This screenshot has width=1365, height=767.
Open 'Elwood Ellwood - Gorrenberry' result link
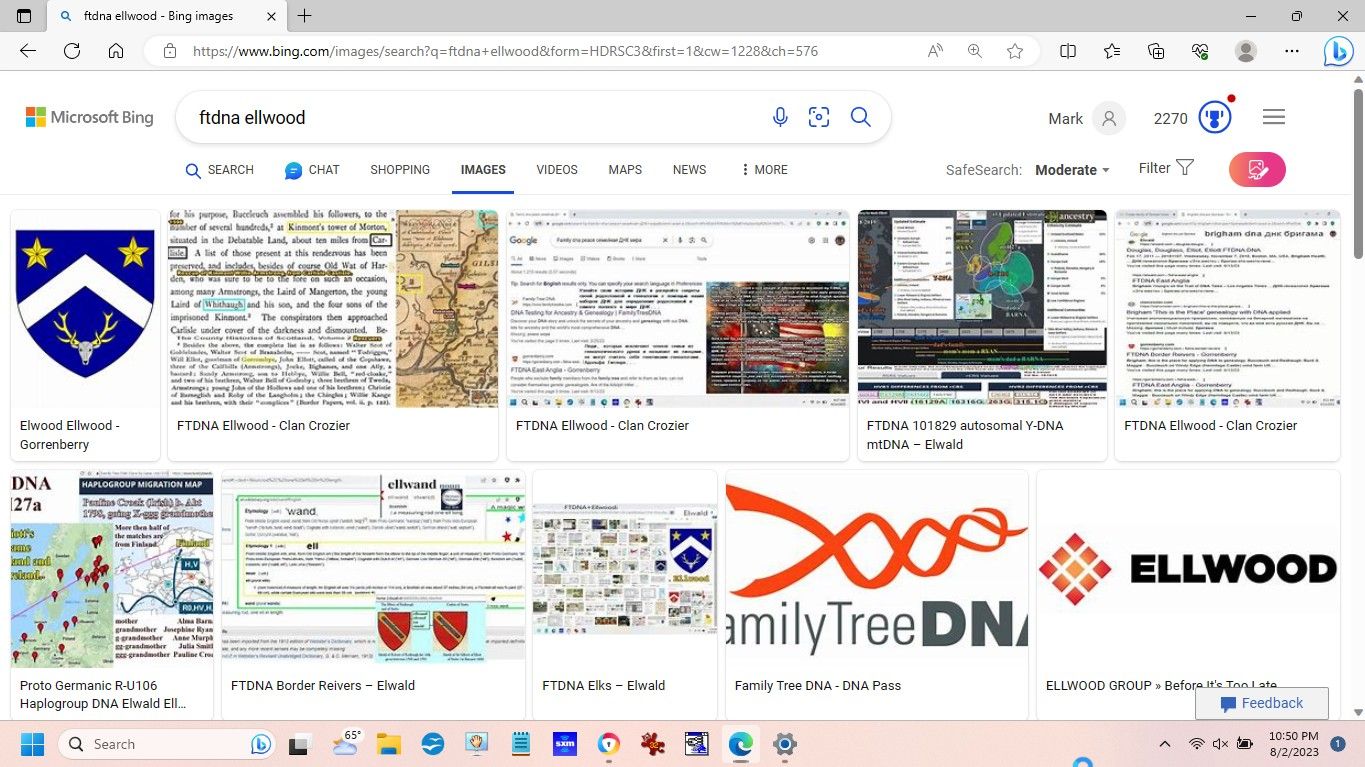(x=70, y=435)
